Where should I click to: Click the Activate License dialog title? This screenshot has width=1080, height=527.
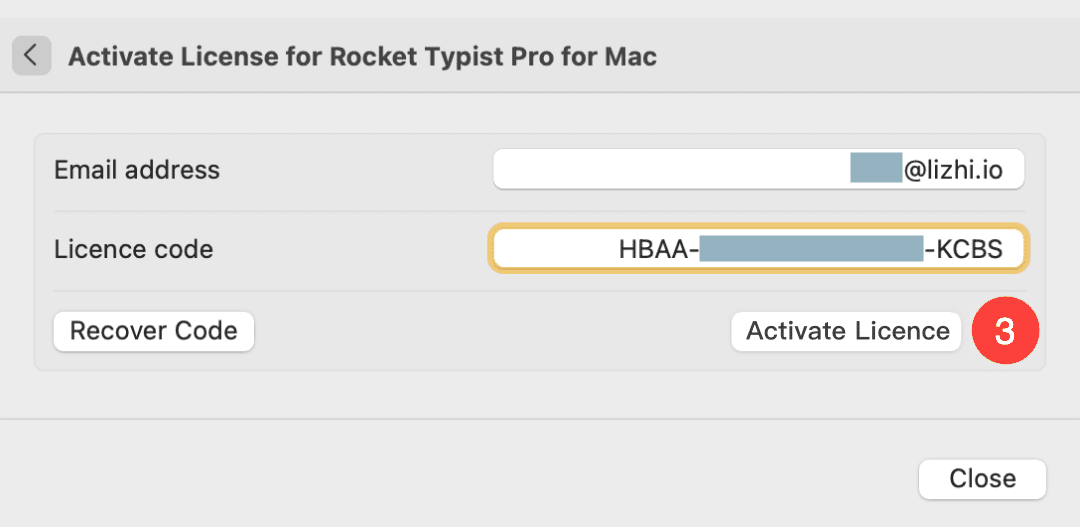coord(362,56)
